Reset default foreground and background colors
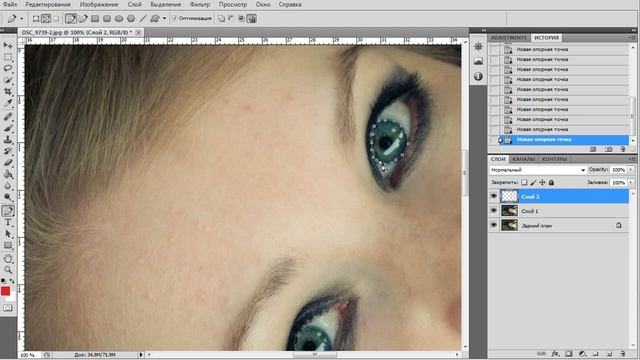The height and width of the screenshot is (360, 640). coord(3,281)
